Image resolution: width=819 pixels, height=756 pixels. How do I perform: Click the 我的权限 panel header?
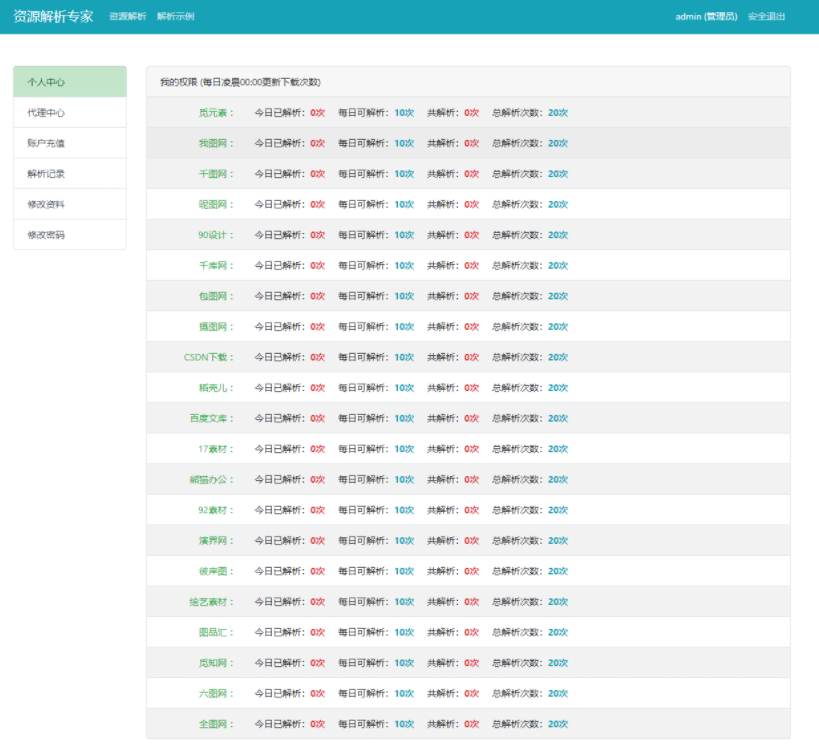(240, 82)
